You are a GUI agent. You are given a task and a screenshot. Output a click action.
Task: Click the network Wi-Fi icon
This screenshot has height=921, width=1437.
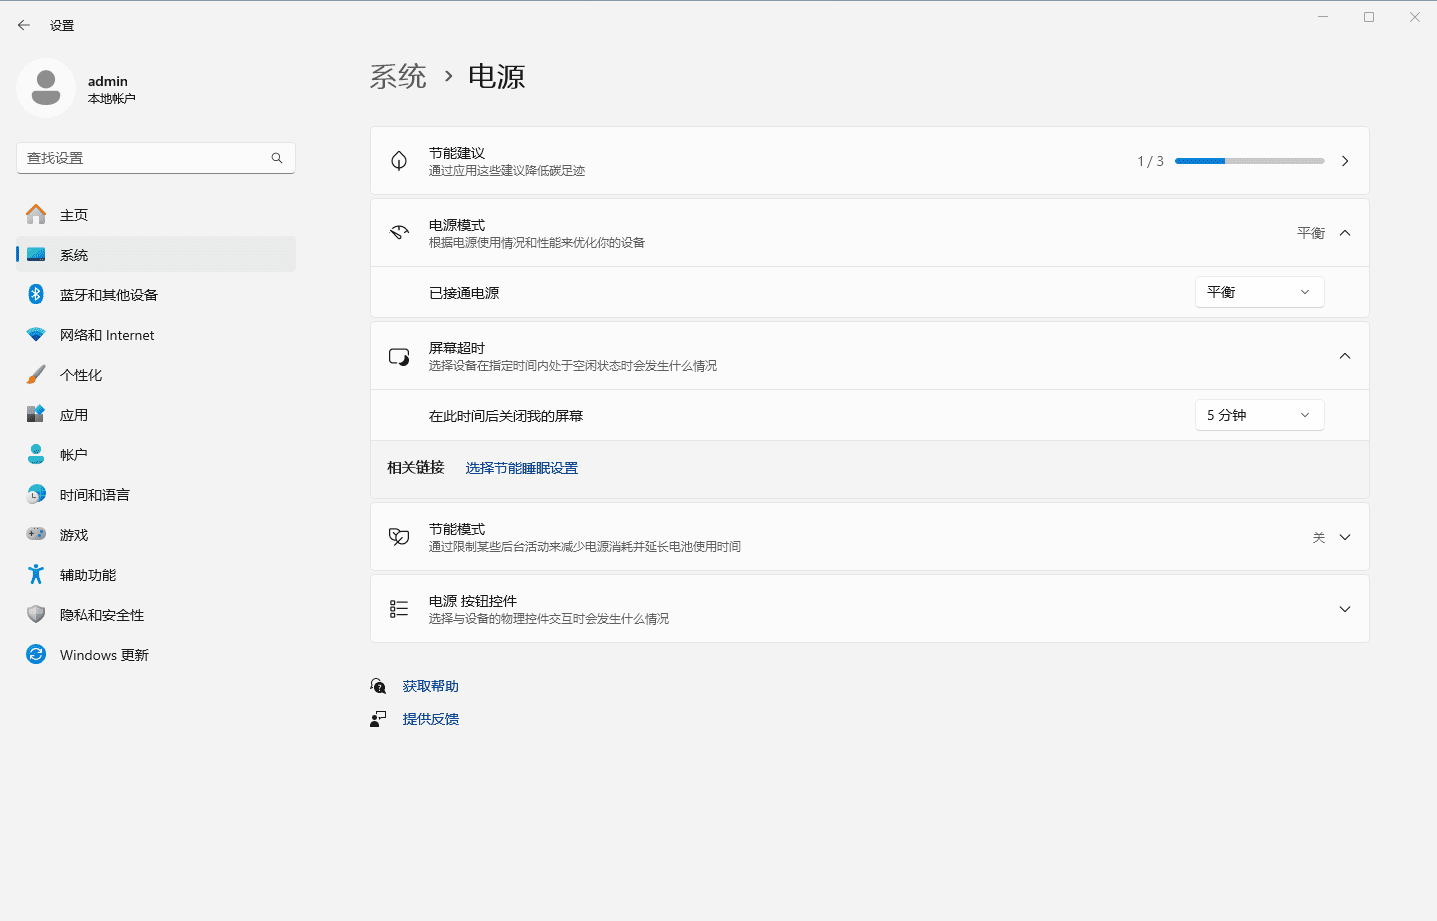[36, 334]
